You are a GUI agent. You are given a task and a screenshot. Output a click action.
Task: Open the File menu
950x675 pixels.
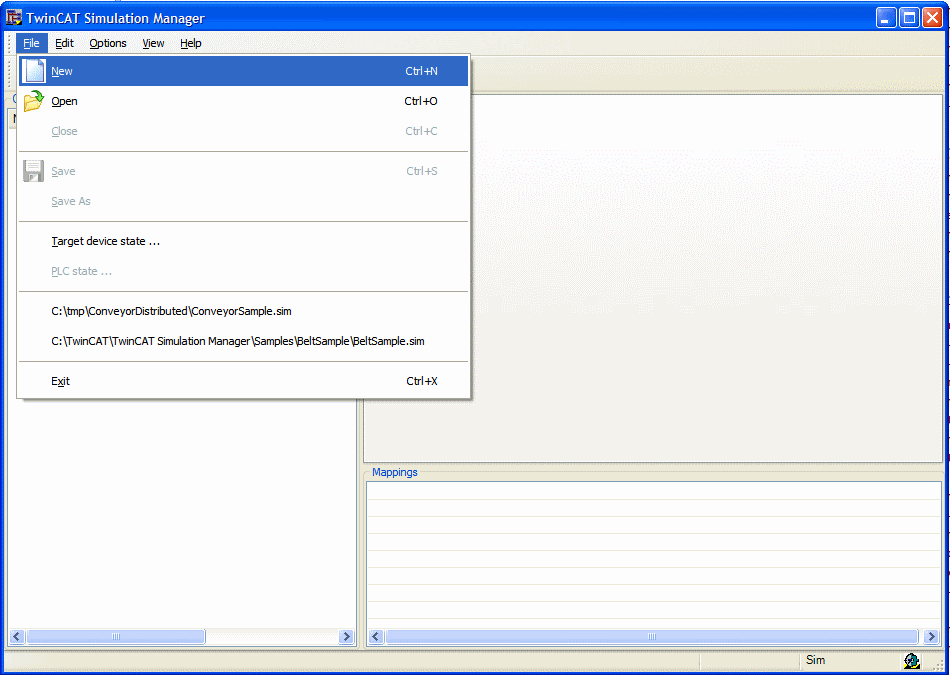pos(32,43)
